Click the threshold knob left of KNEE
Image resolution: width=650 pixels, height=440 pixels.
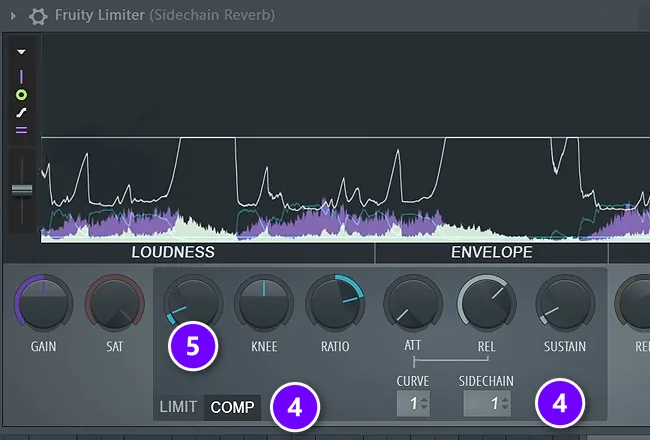point(193,303)
